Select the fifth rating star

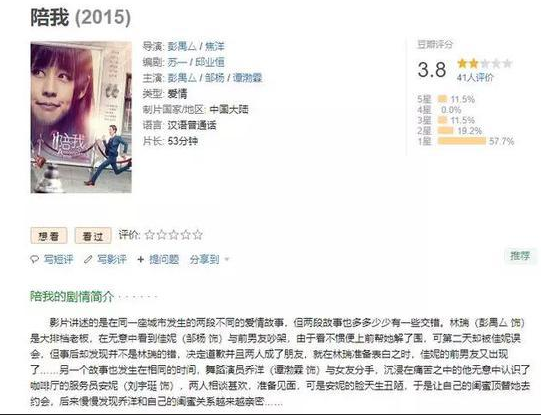[x=197, y=235]
